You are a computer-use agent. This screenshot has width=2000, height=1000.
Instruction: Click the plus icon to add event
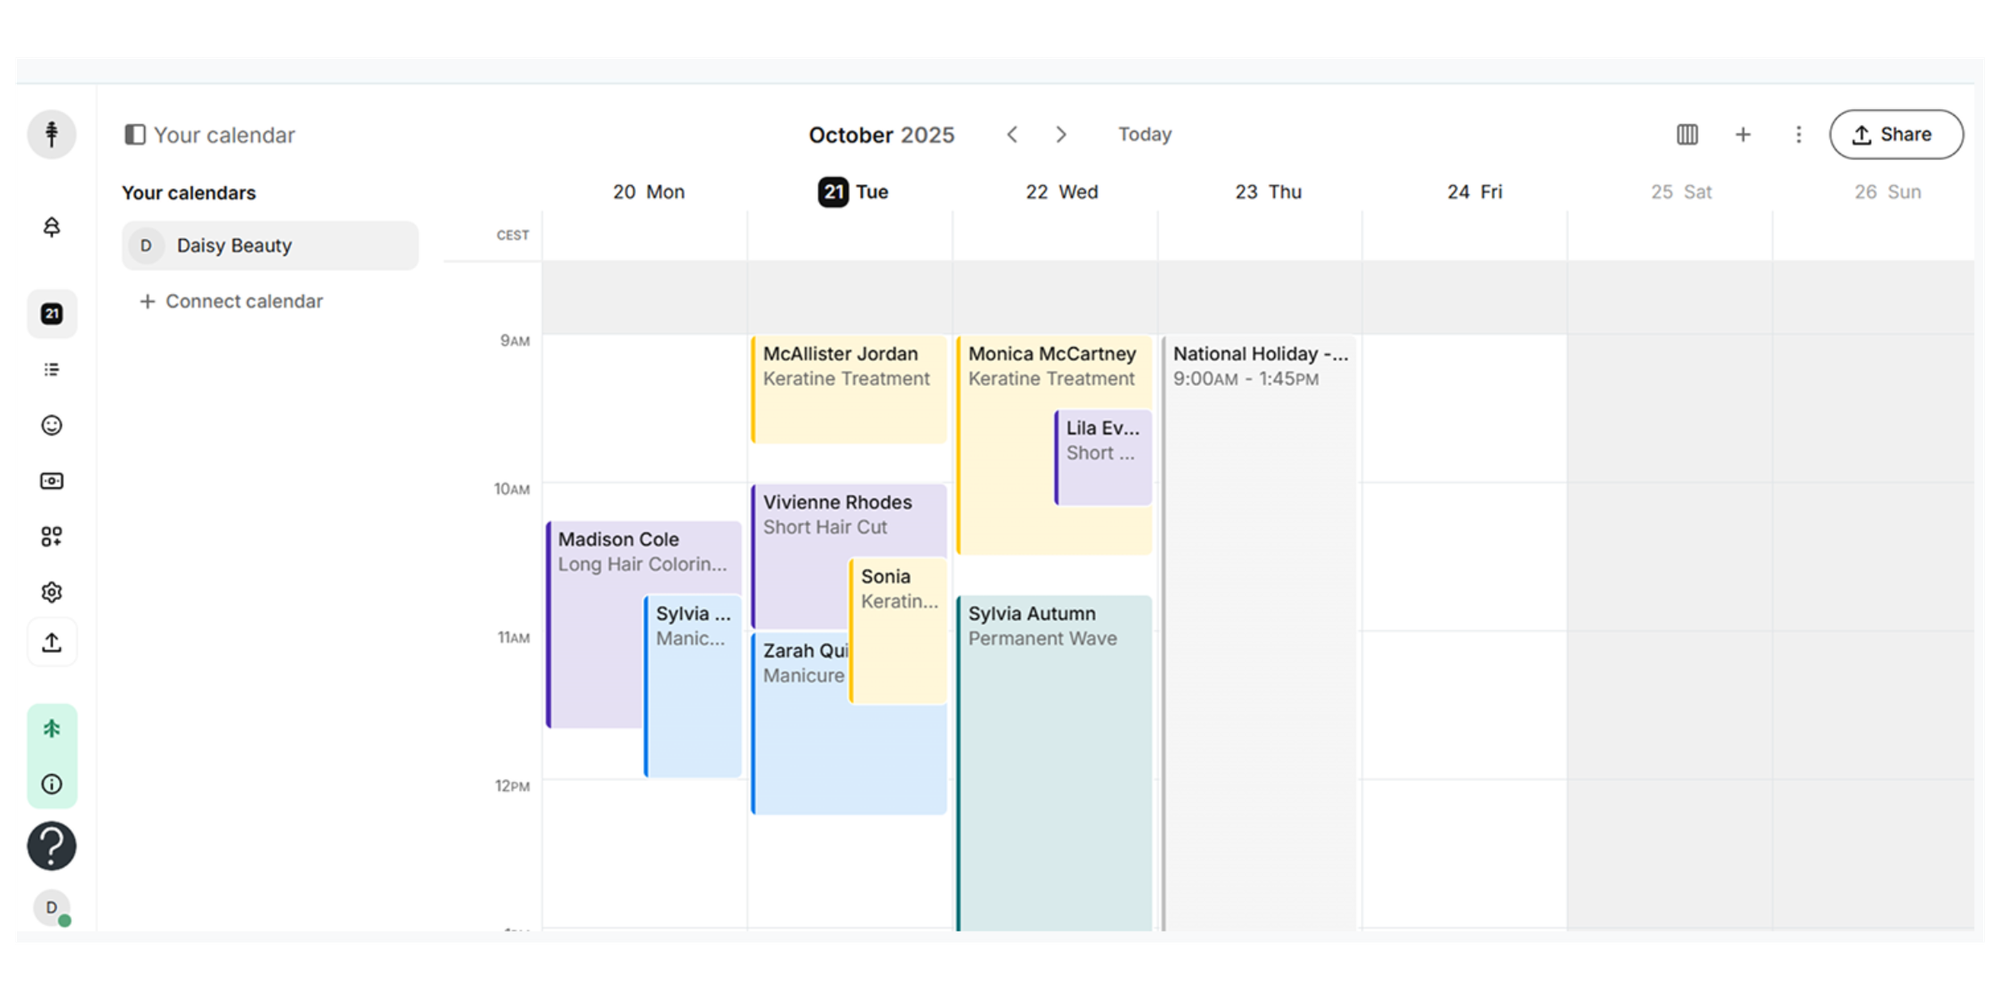[1743, 135]
